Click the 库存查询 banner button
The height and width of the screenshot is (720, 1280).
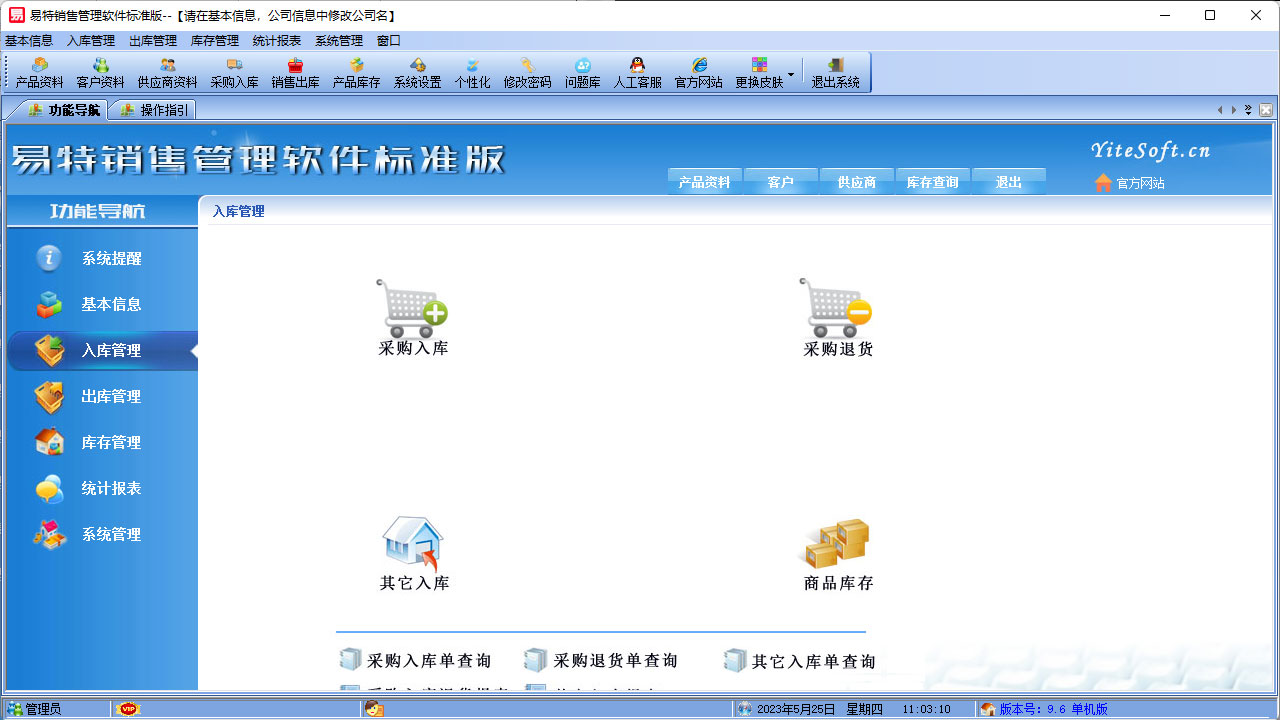coord(932,182)
